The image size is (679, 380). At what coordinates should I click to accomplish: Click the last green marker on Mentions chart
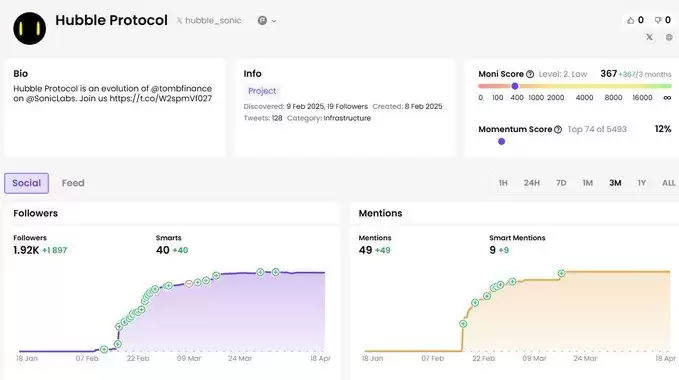pos(561,273)
